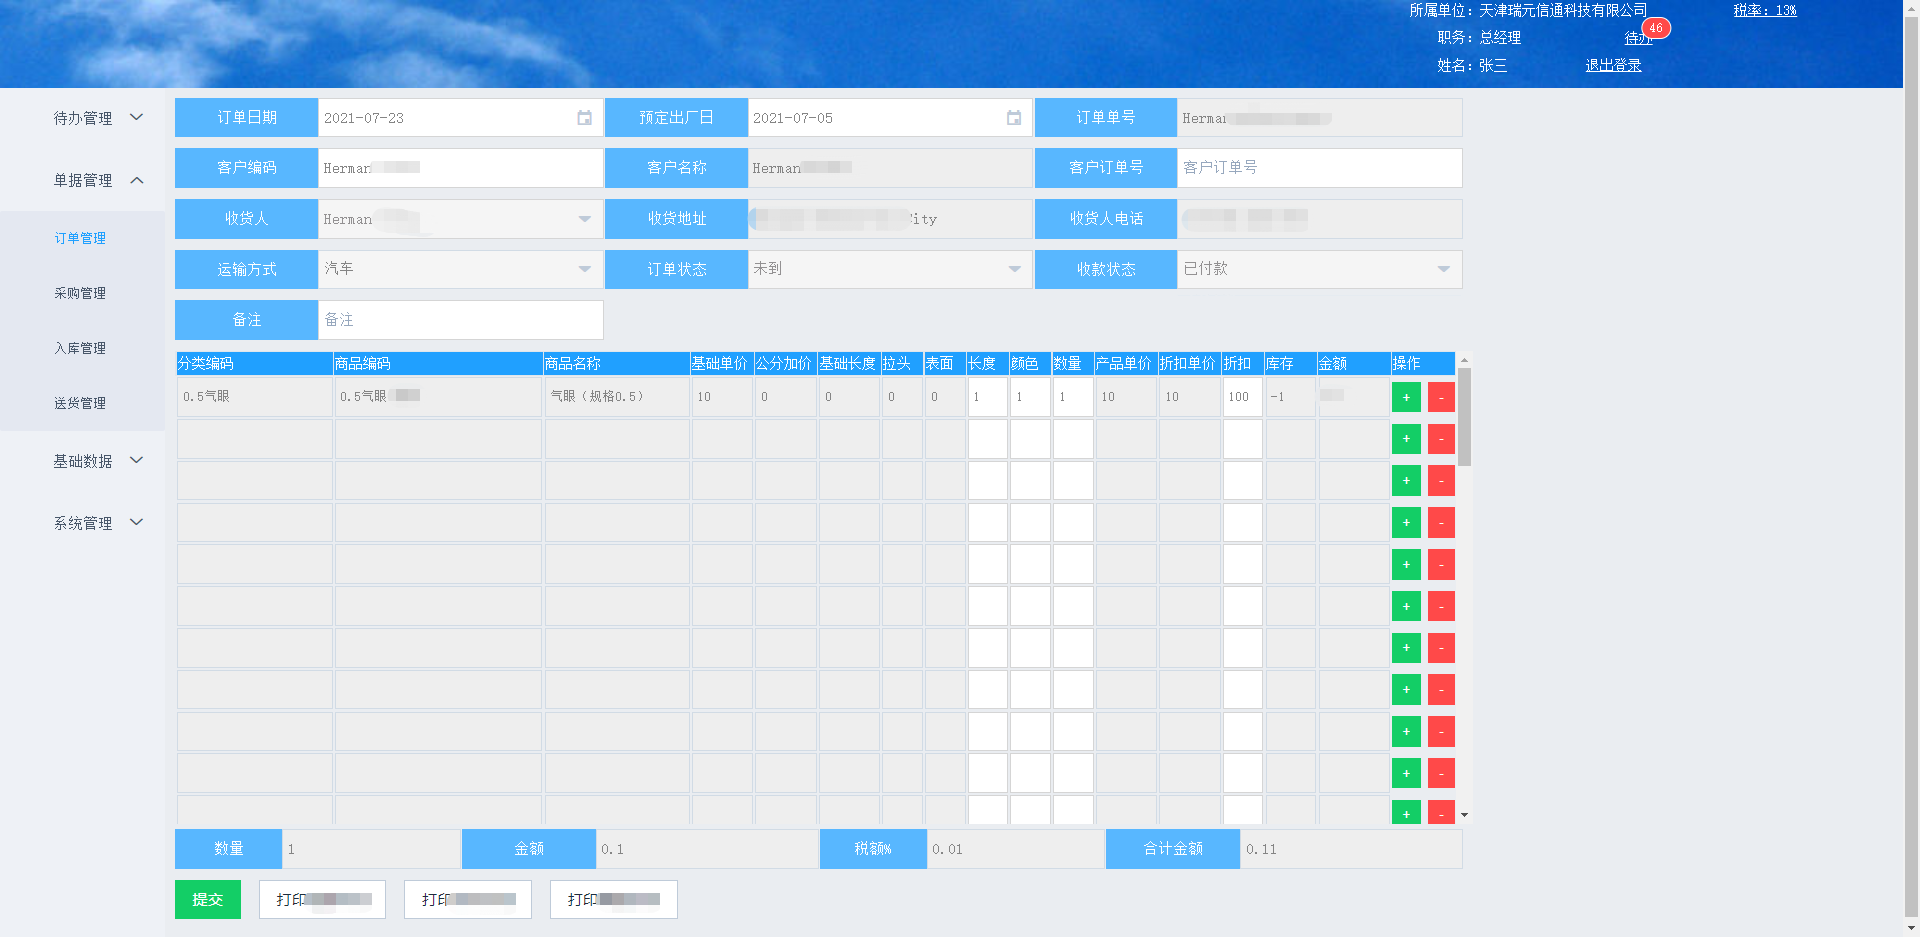Expand the 待办管理 sidebar menu

[x=97, y=118]
